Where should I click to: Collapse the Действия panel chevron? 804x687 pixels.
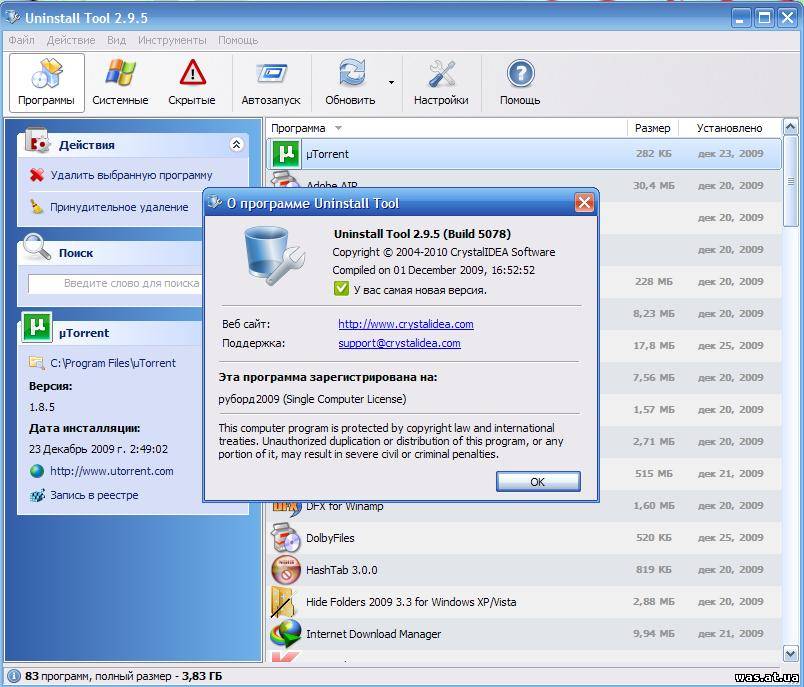pyautogui.click(x=236, y=145)
